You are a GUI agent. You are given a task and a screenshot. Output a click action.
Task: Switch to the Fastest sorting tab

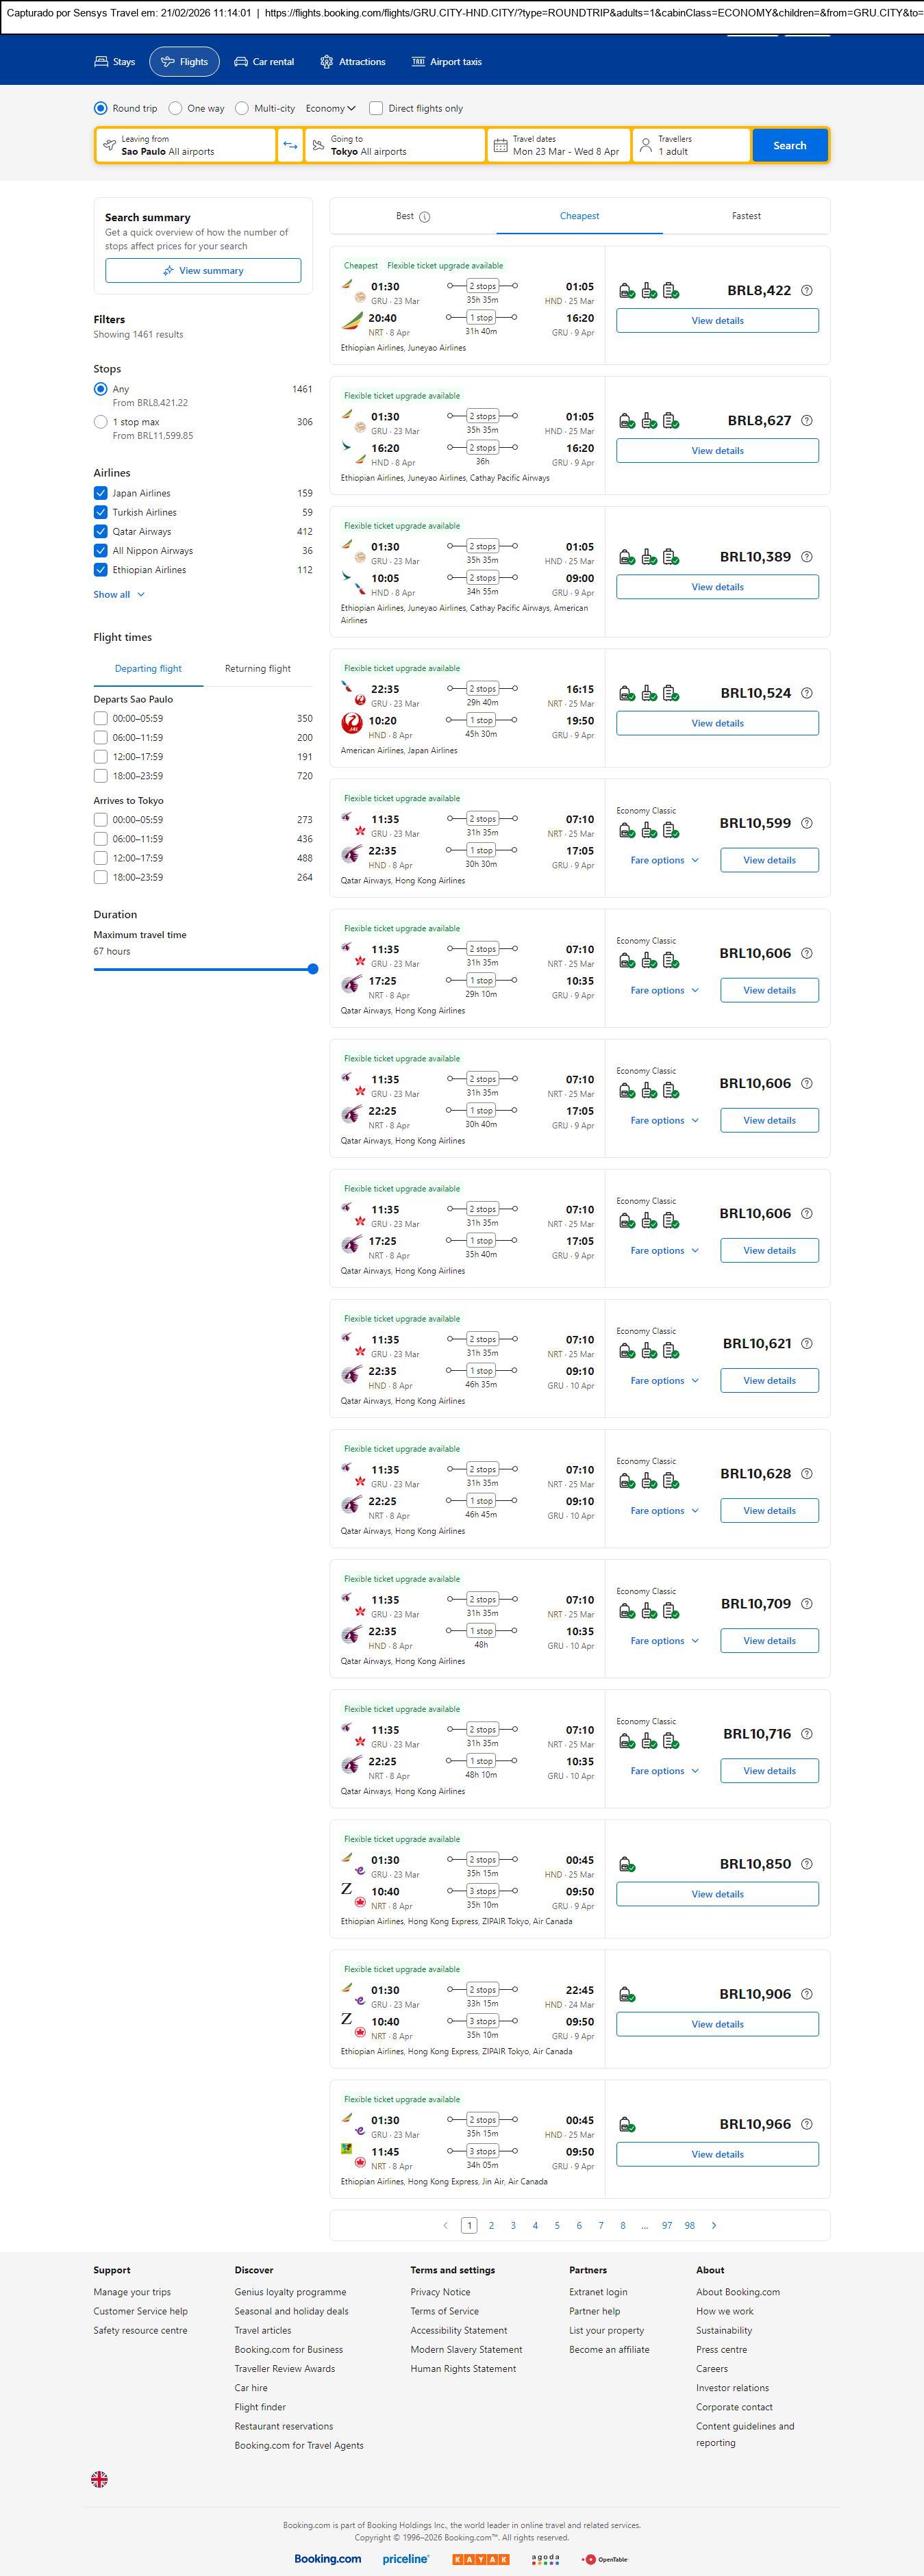[x=746, y=216]
